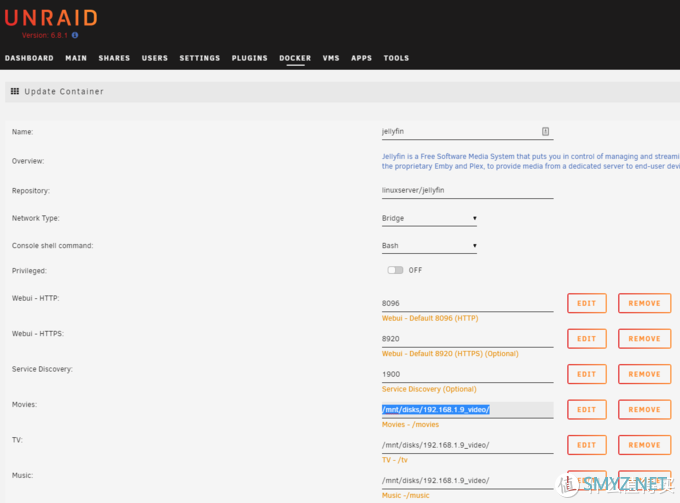Remove the Service Discovery setting
The width and height of the screenshot is (680, 503).
click(x=644, y=374)
